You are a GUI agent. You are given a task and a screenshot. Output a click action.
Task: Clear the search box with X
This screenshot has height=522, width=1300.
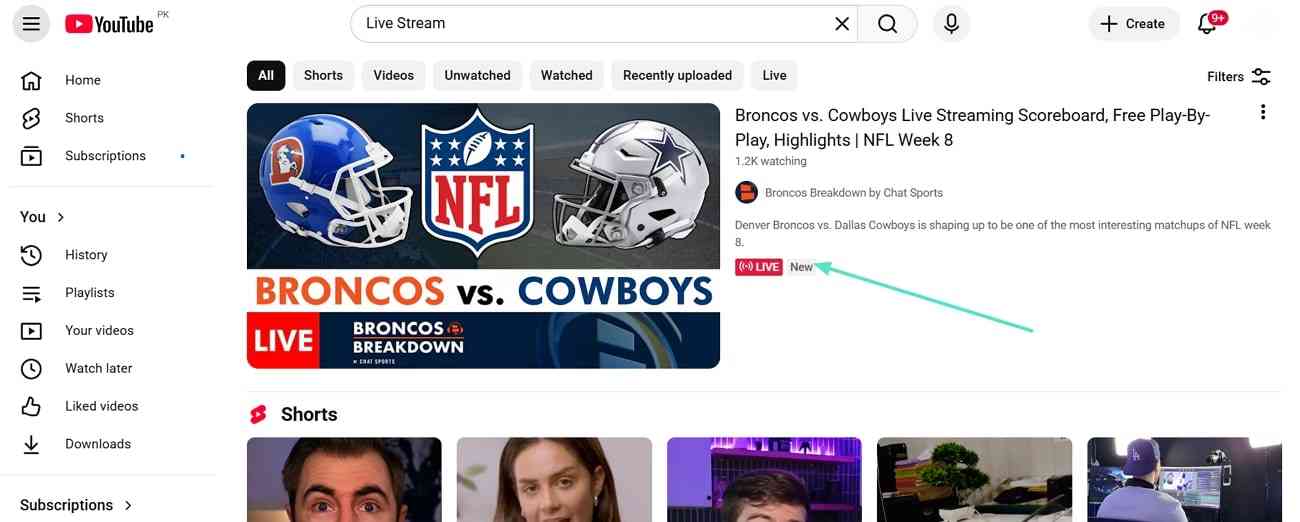click(x=842, y=23)
